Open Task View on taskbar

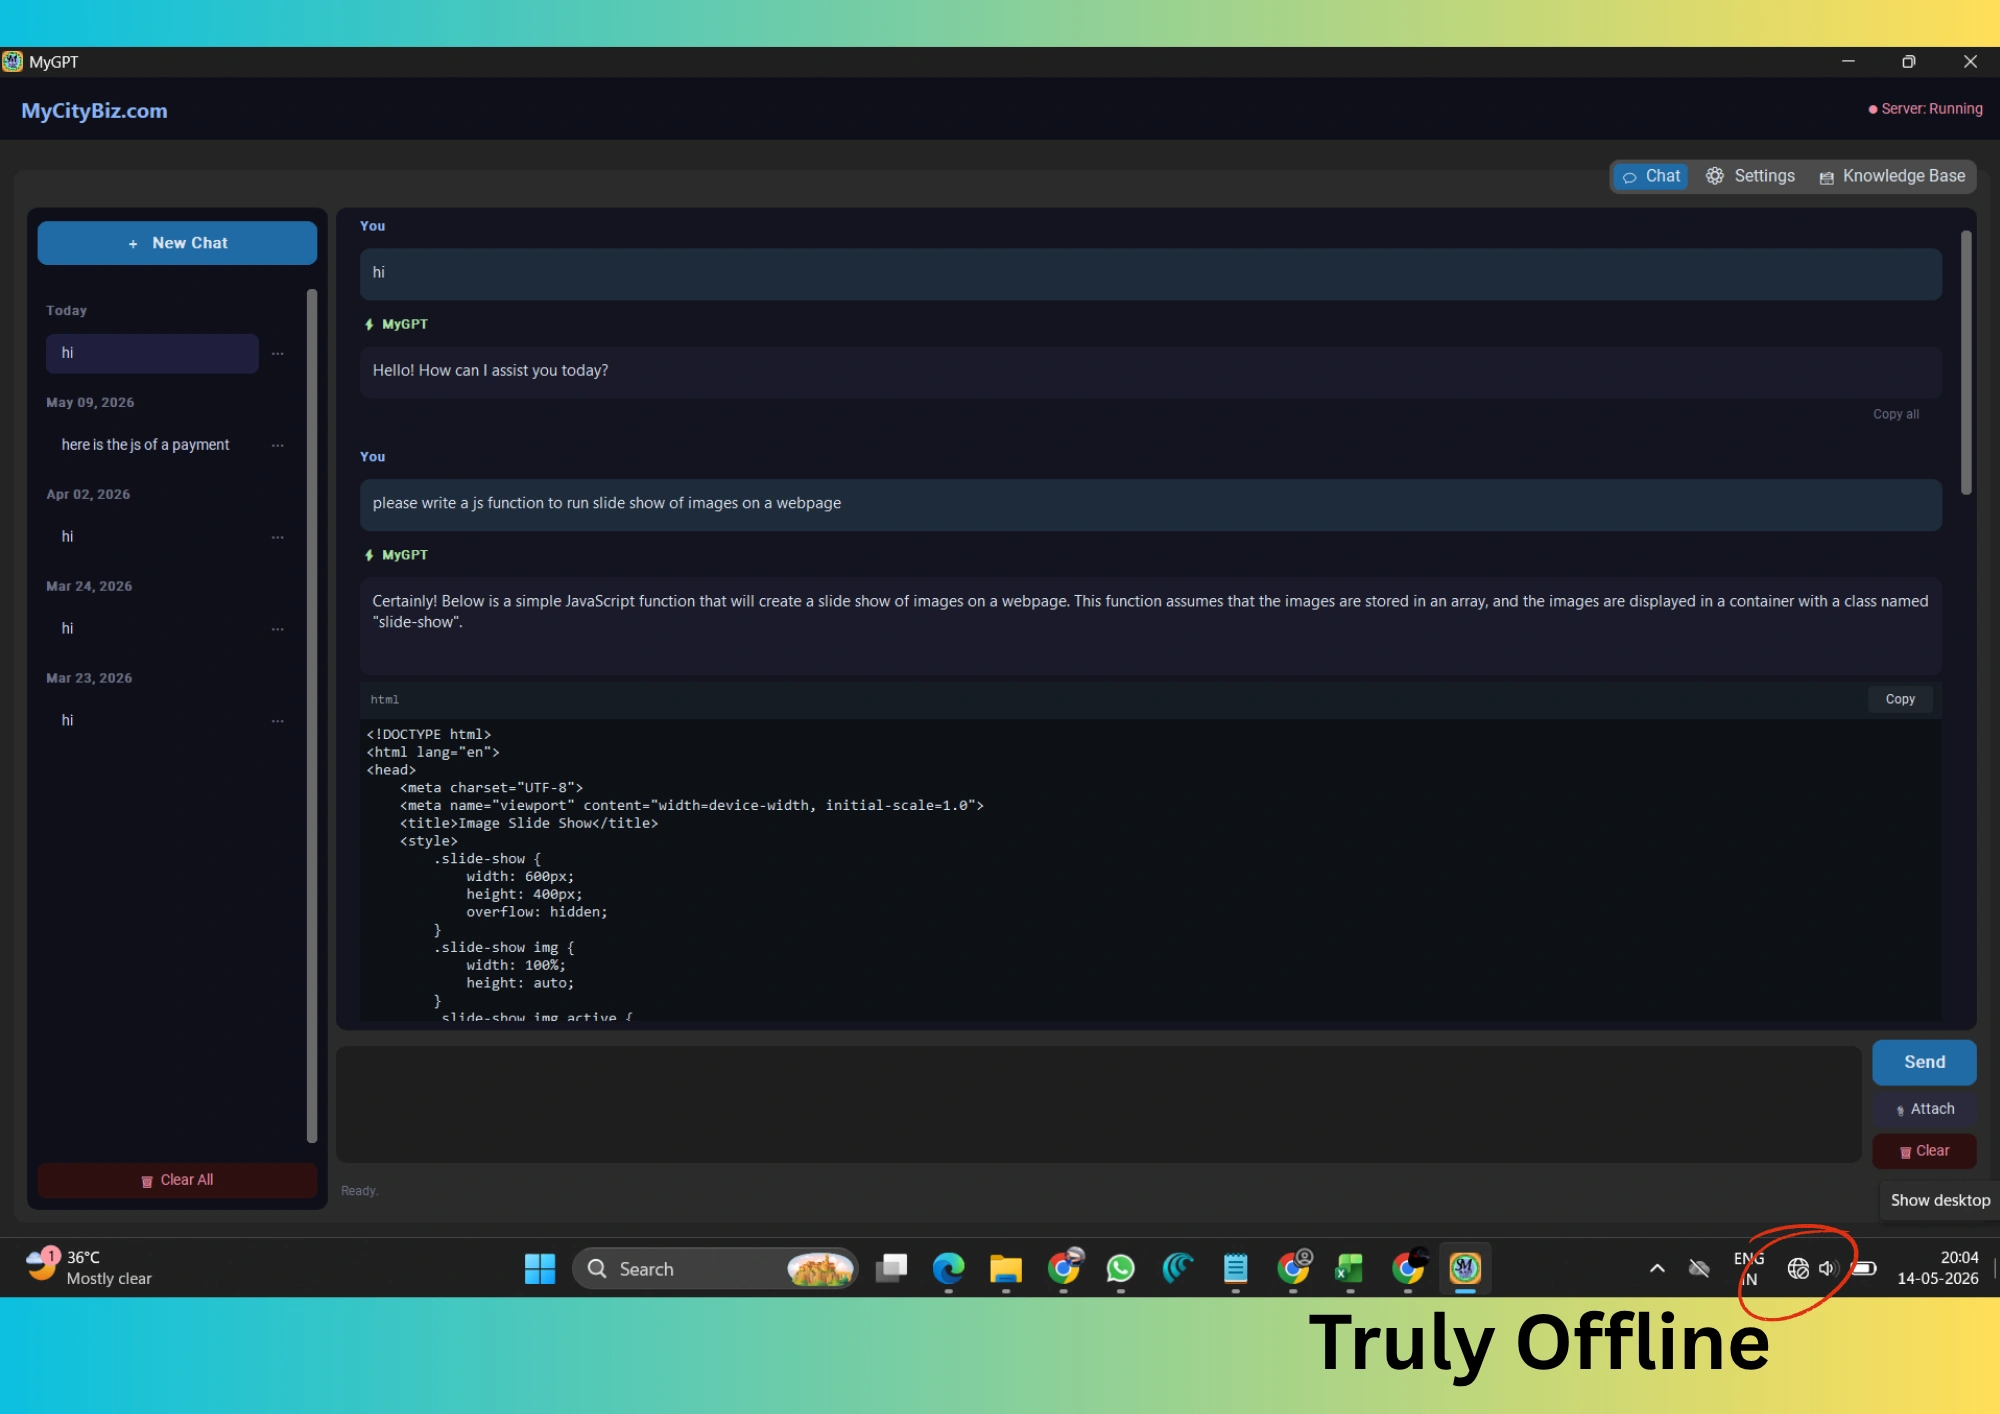[891, 1269]
